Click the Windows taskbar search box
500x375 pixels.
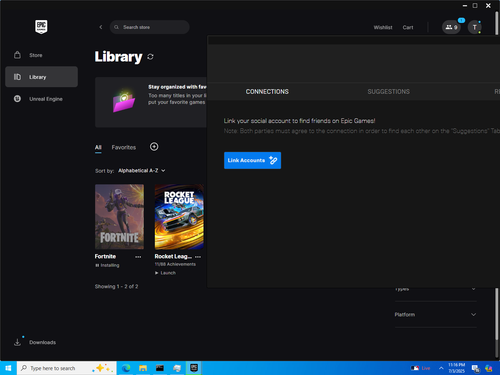tap(67, 368)
